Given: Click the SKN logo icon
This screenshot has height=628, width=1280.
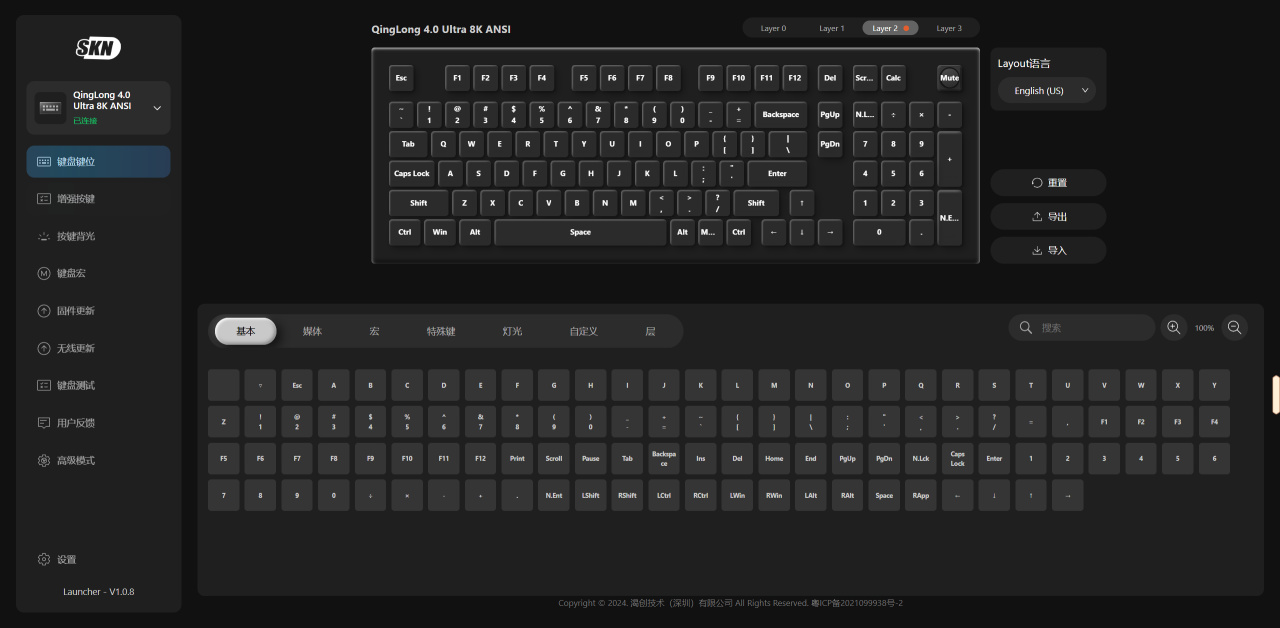Looking at the screenshot, I should (98, 48).
